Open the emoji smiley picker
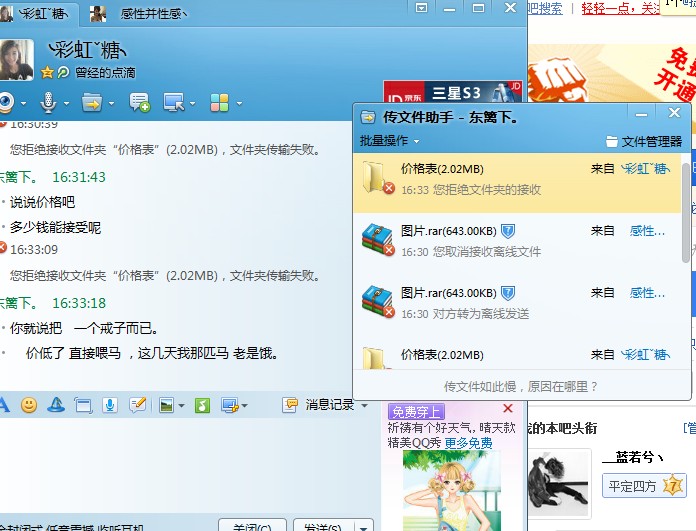The width and height of the screenshot is (696, 531). point(29,405)
